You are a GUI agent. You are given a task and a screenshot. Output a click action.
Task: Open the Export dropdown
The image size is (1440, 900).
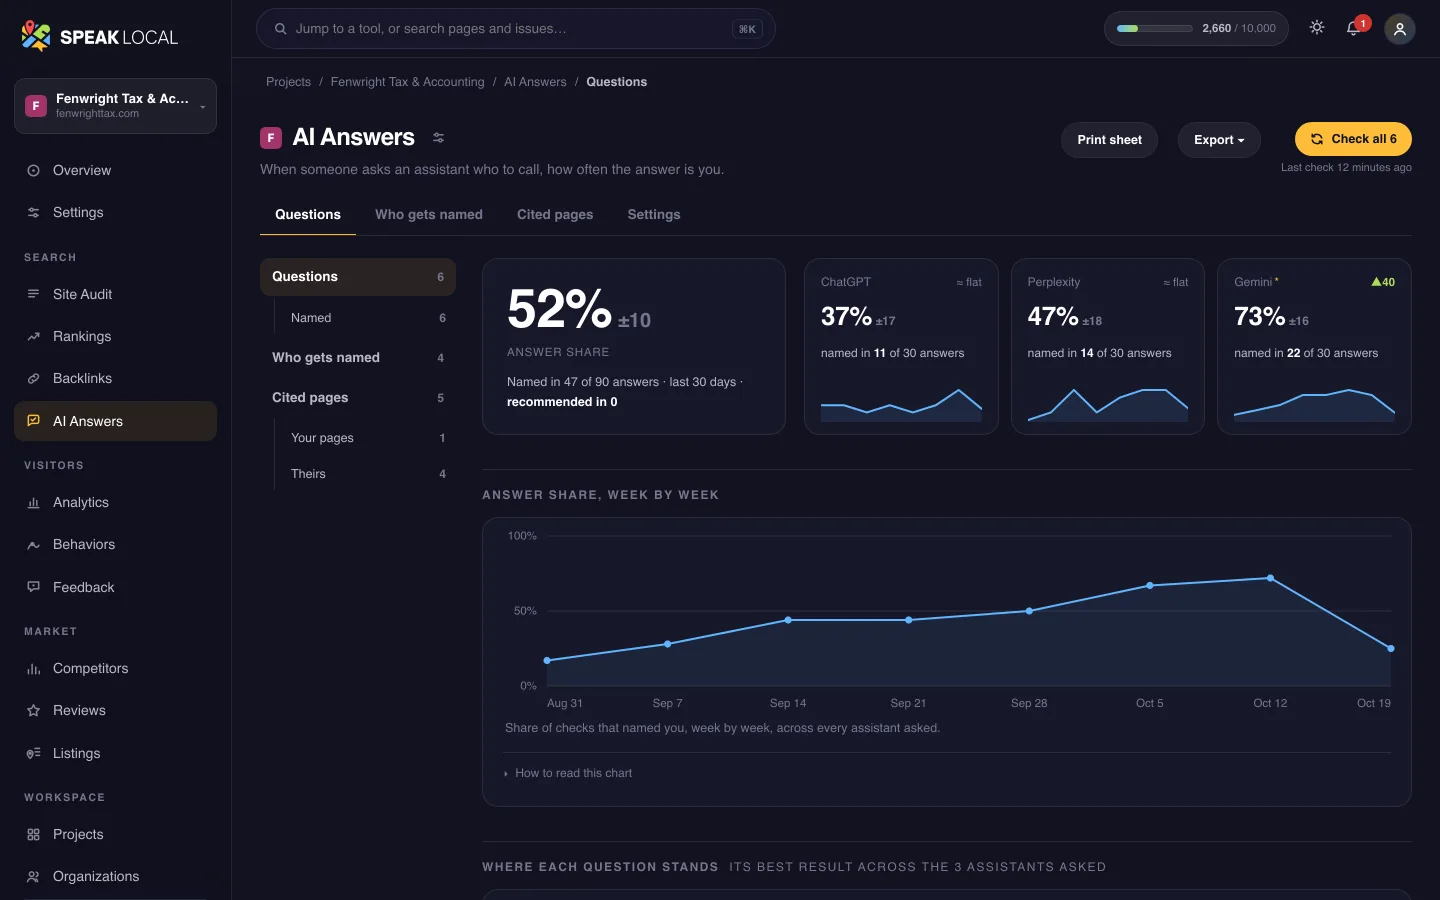coord(1219,140)
